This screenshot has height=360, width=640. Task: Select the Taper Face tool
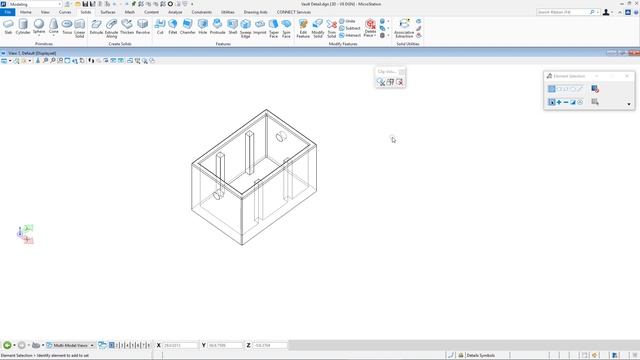pyautogui.click(x=274, y=29)
